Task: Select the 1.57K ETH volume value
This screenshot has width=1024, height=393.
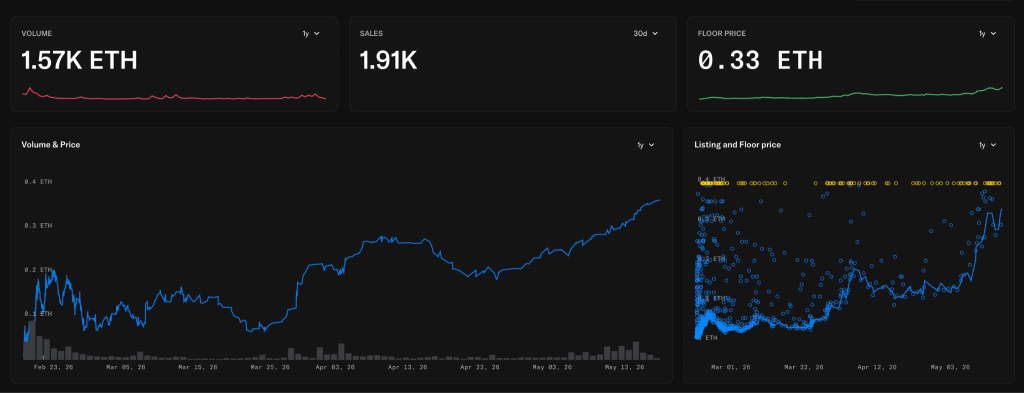Action: [x=79, y=61]
